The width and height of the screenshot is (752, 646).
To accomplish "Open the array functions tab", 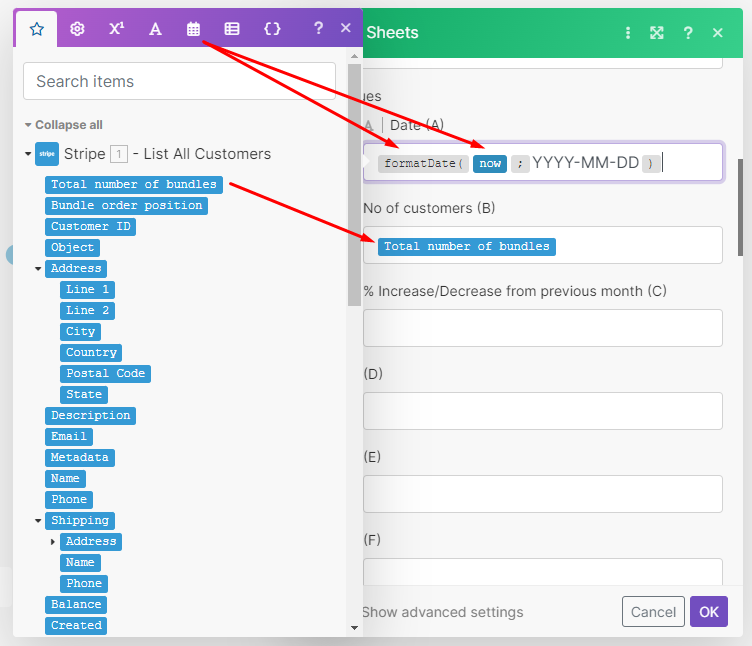I will tap(232, 29).
